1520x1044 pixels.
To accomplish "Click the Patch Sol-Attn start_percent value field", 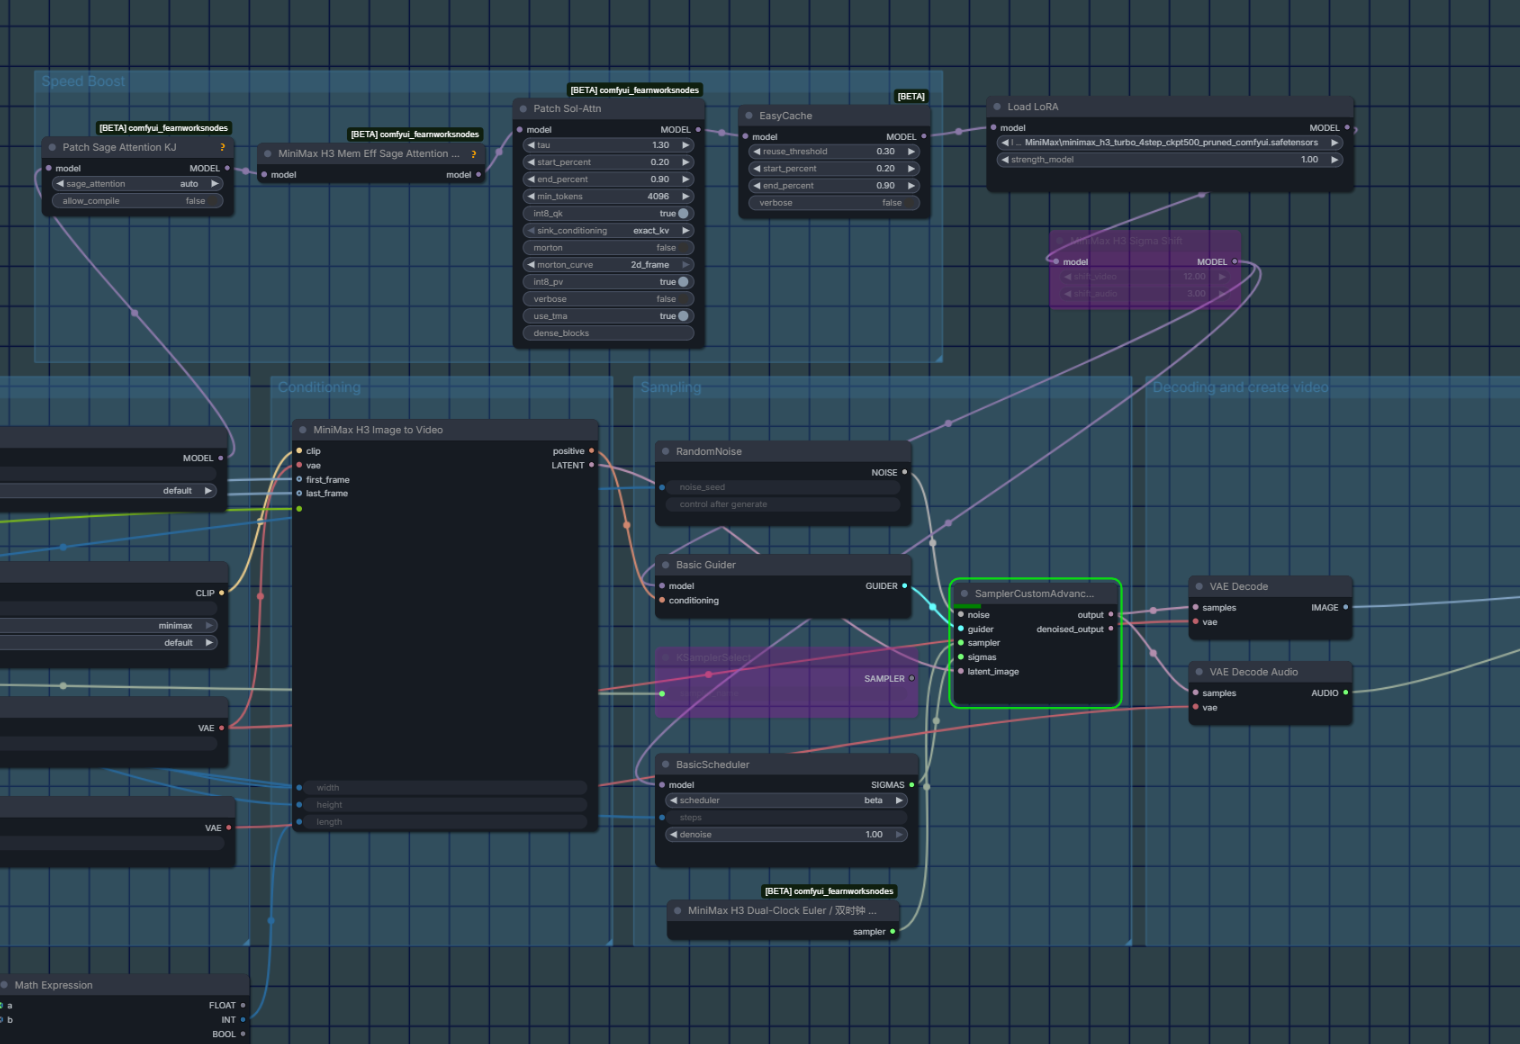I will [607, 162].
